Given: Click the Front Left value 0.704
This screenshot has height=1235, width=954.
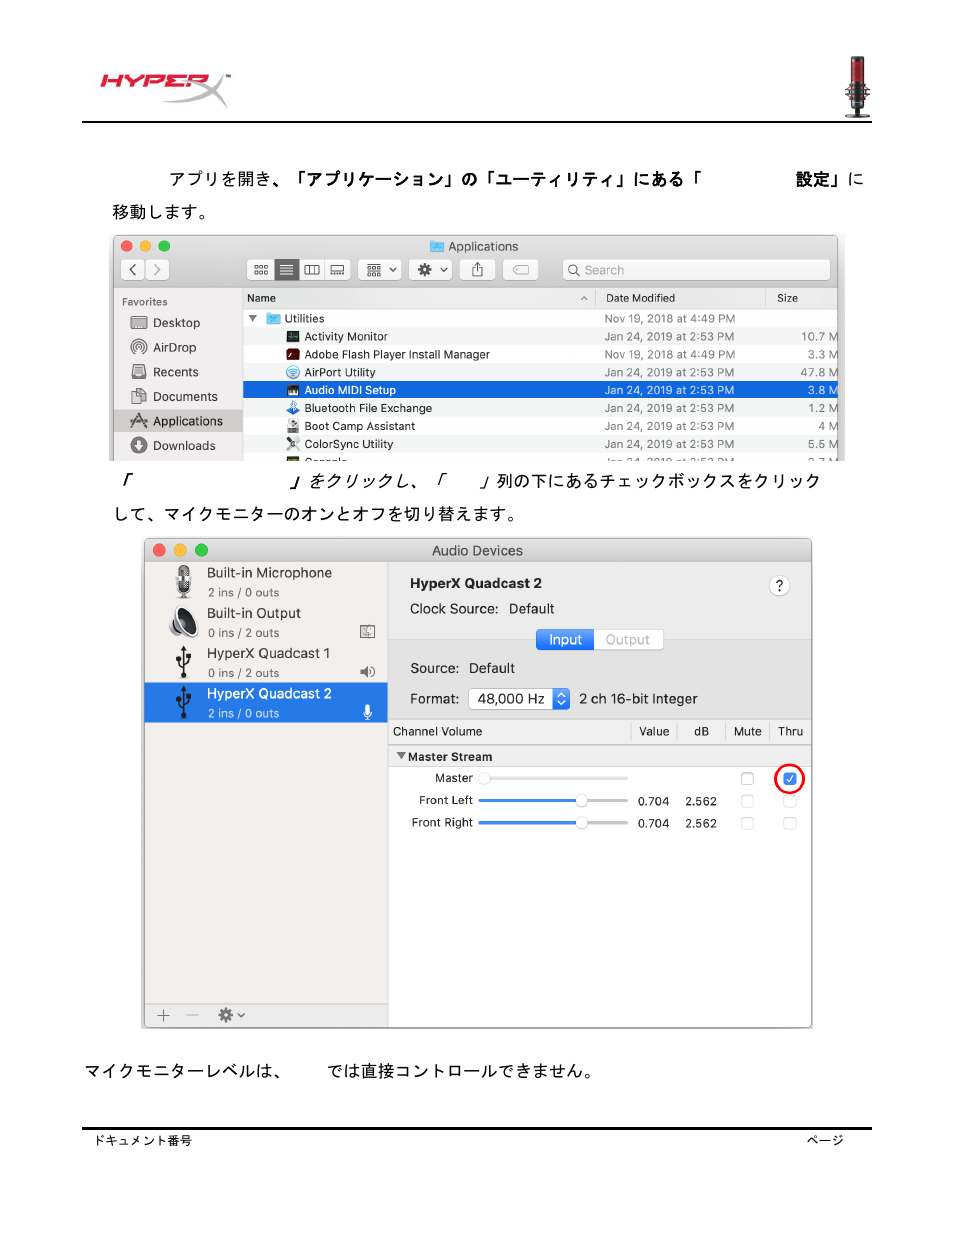Looking at the screenshot, I should tap(654, 801).
